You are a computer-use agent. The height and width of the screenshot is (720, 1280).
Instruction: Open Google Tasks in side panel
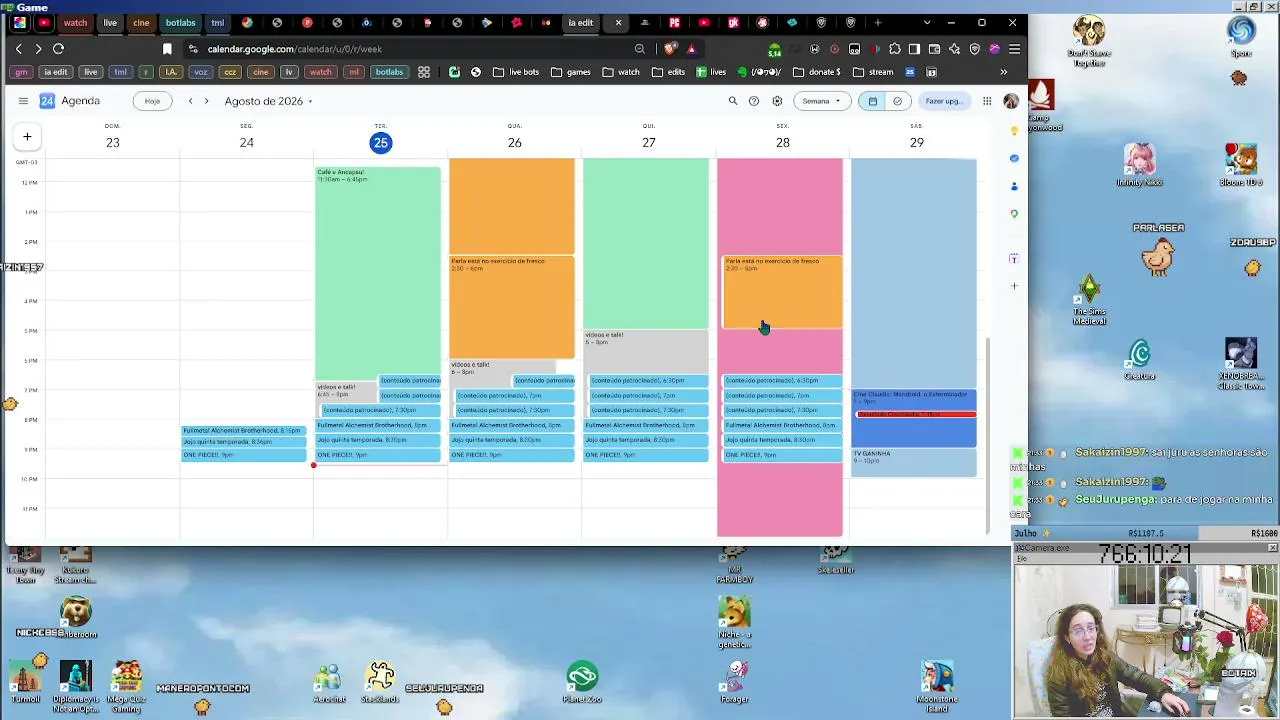(x=1014, y=158)
